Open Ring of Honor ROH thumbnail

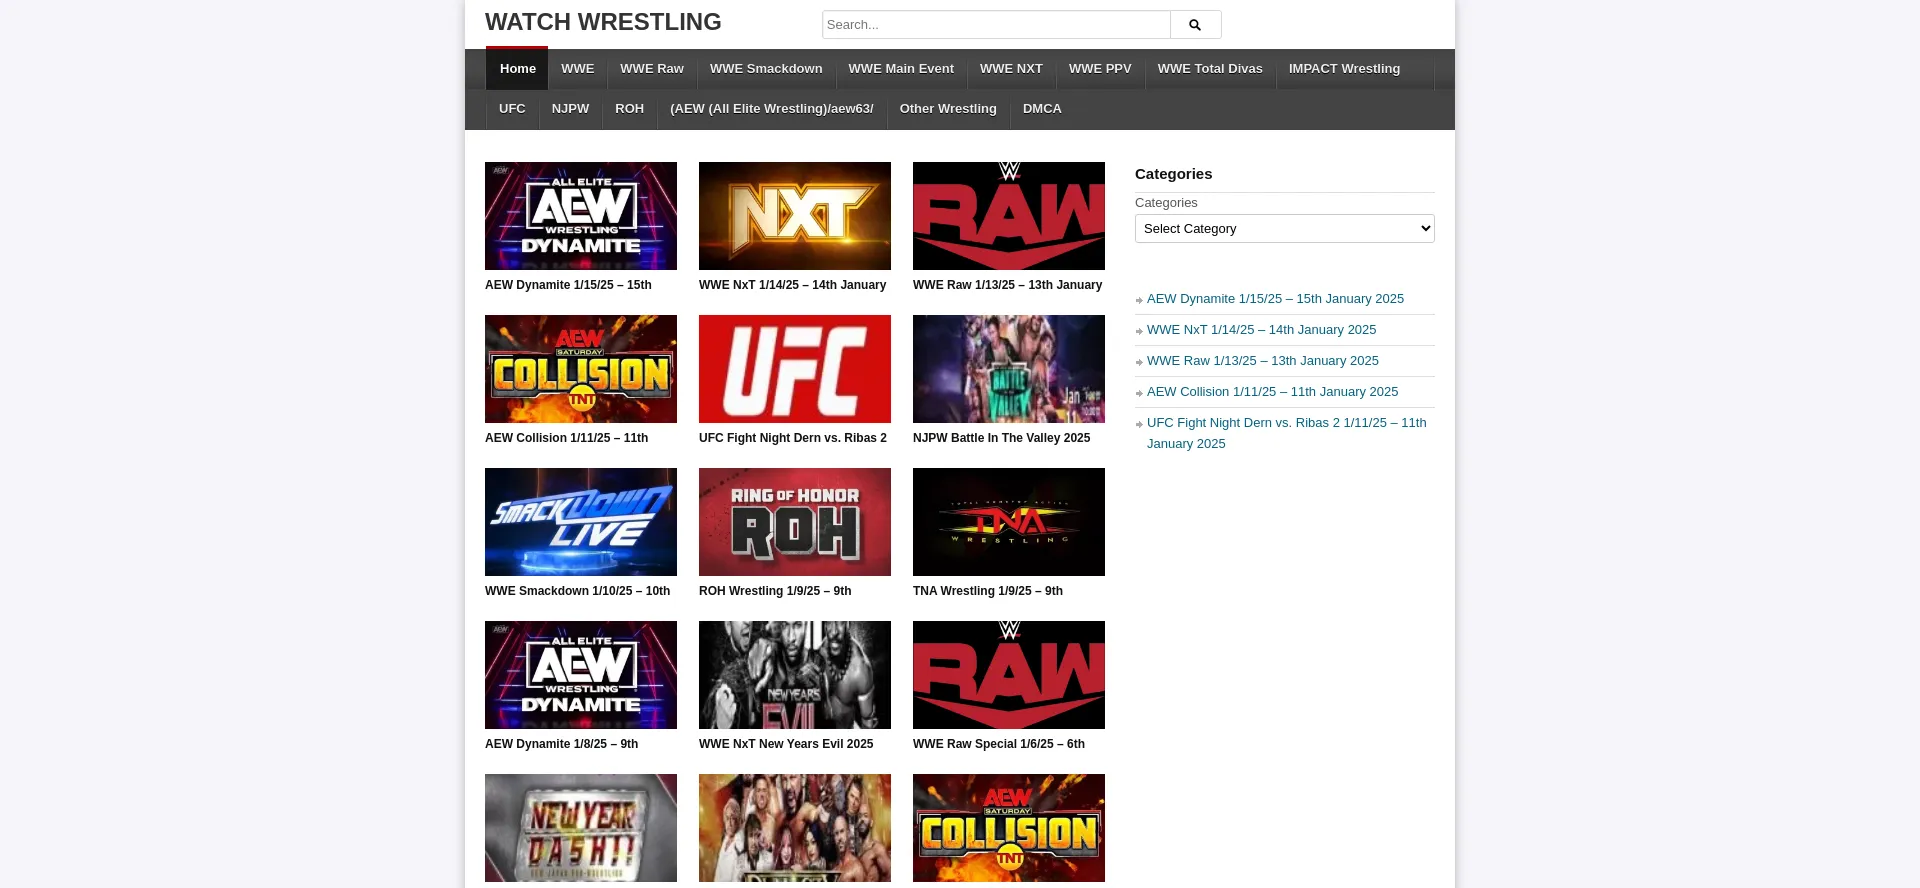[795, 522]
